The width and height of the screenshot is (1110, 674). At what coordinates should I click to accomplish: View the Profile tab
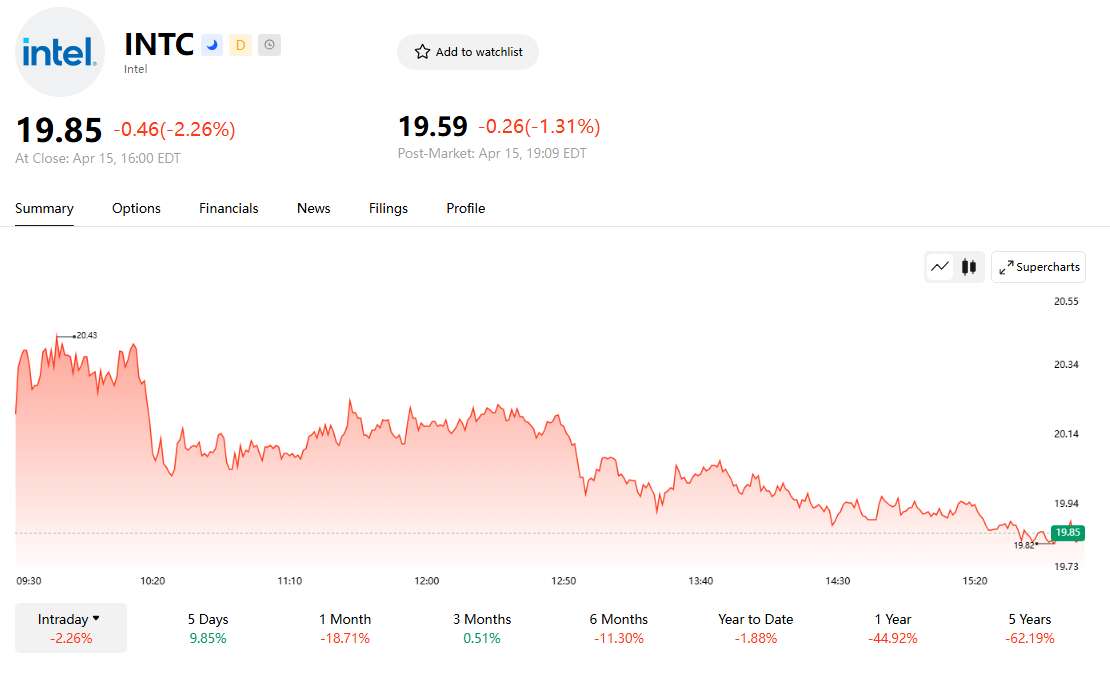pos(465,208)
